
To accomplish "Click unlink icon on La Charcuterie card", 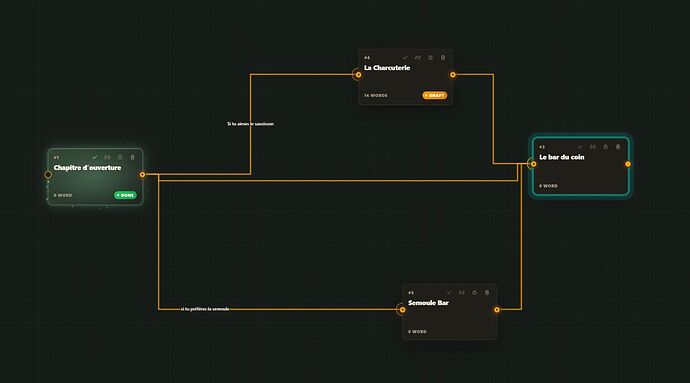I will click(418, 58).
